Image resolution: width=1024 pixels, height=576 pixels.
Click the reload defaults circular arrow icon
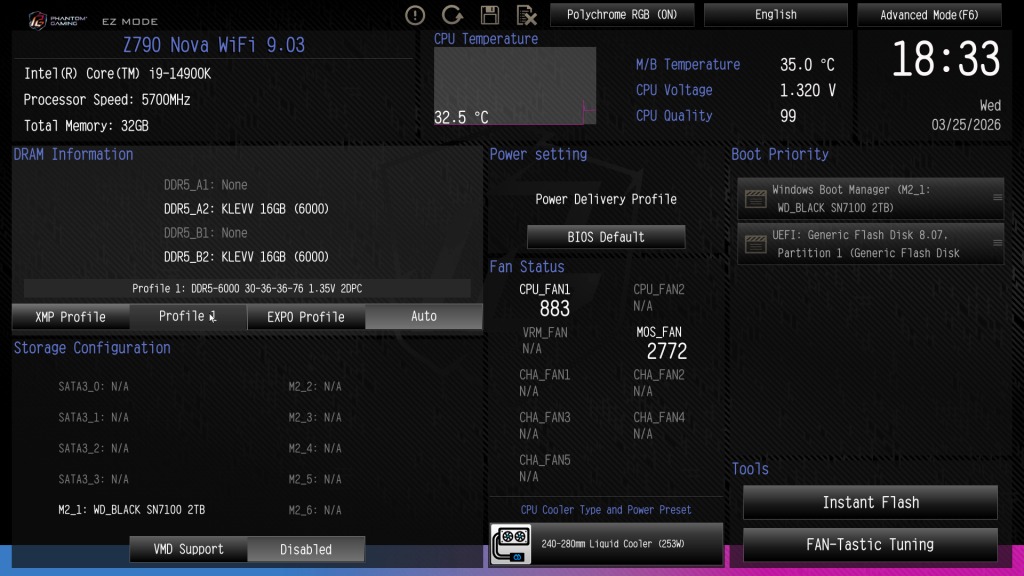coord(452,14)
